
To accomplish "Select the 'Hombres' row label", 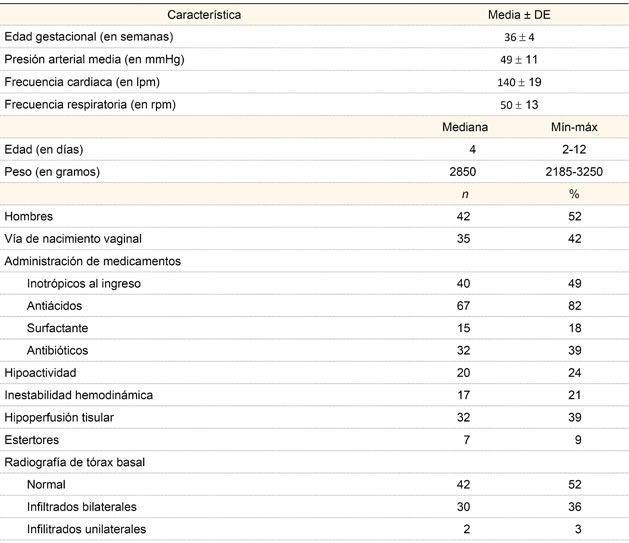I will tap(29, 216).
